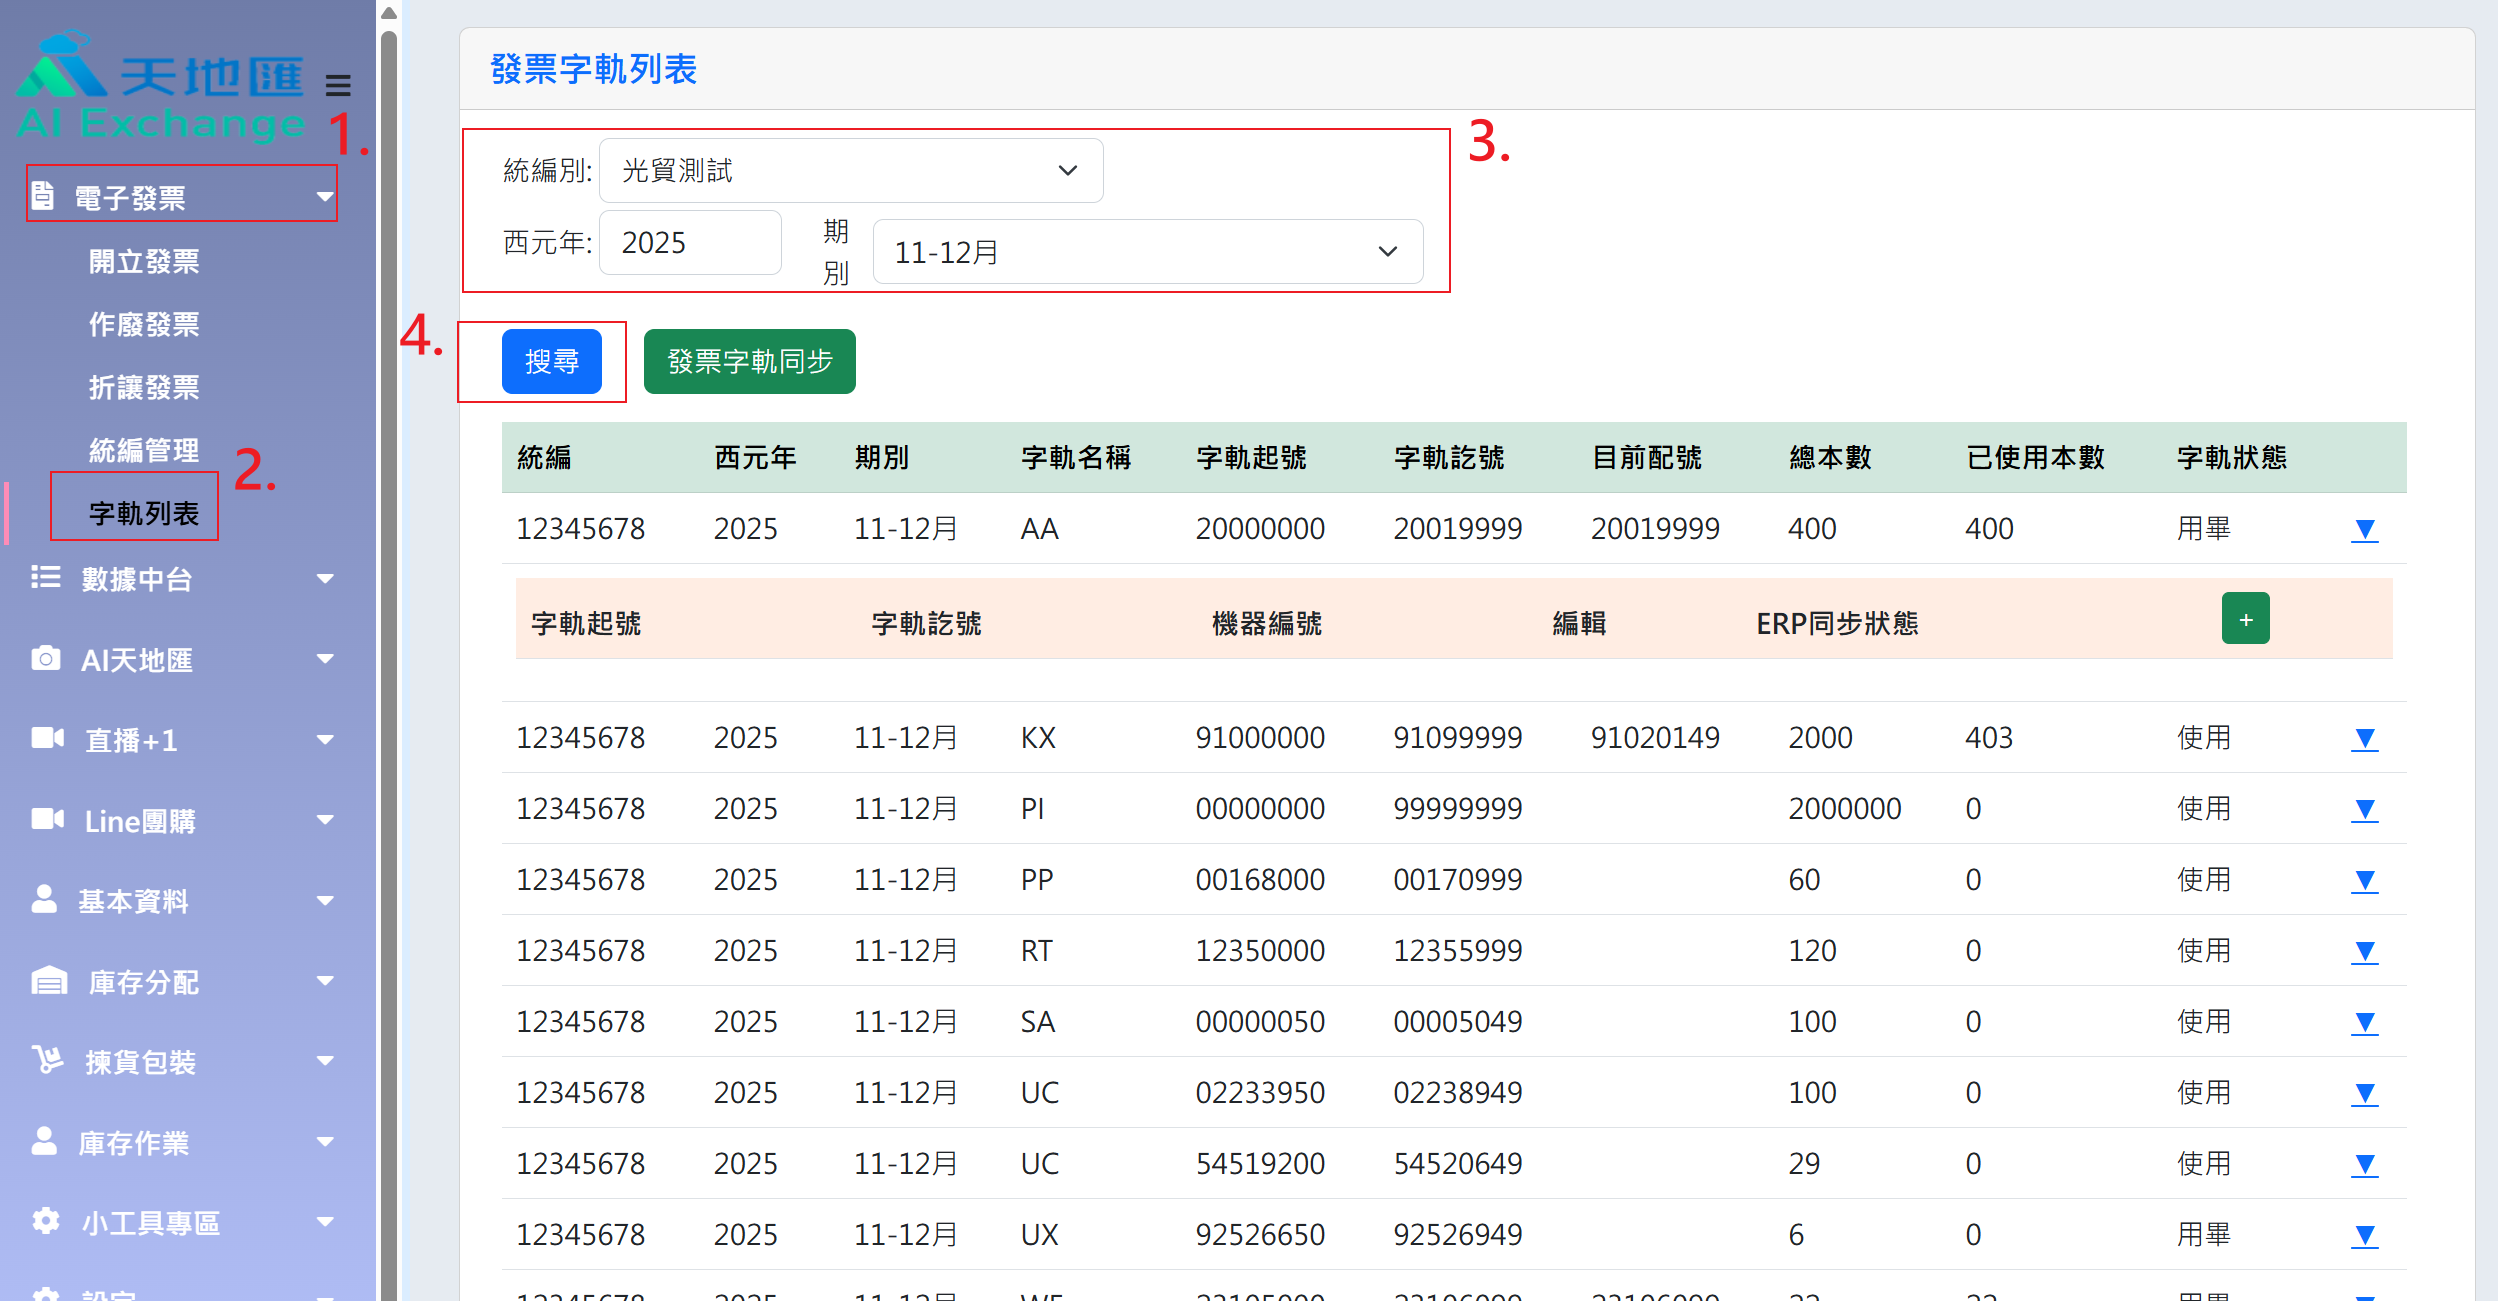This screenshot has width=2498, height=1301.
Task: Click the green plus add button
Action: pos(2245,619)
